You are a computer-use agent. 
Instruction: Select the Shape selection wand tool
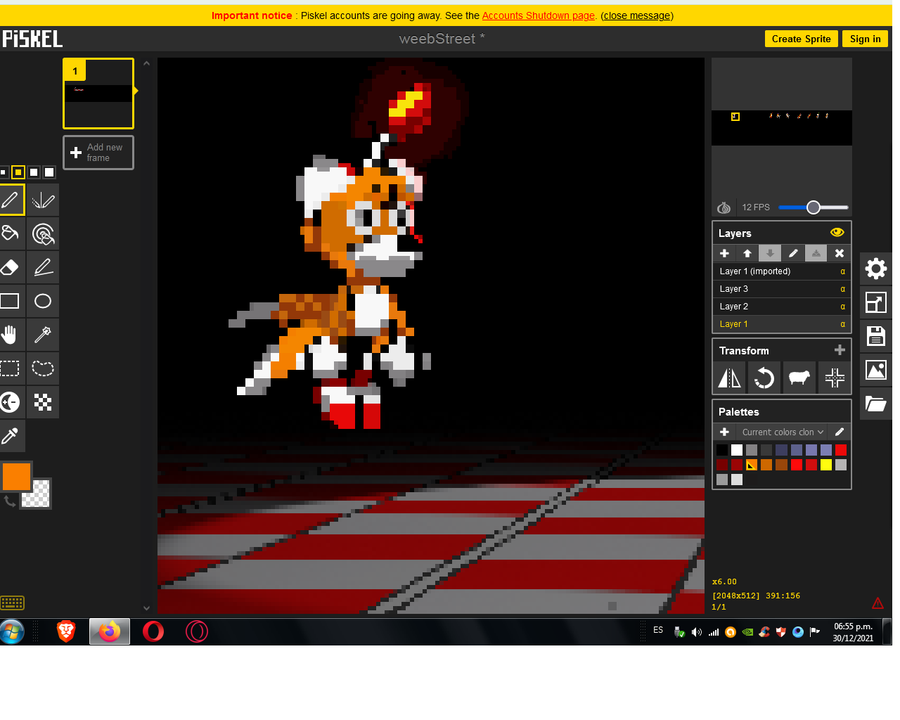[43, 334]
